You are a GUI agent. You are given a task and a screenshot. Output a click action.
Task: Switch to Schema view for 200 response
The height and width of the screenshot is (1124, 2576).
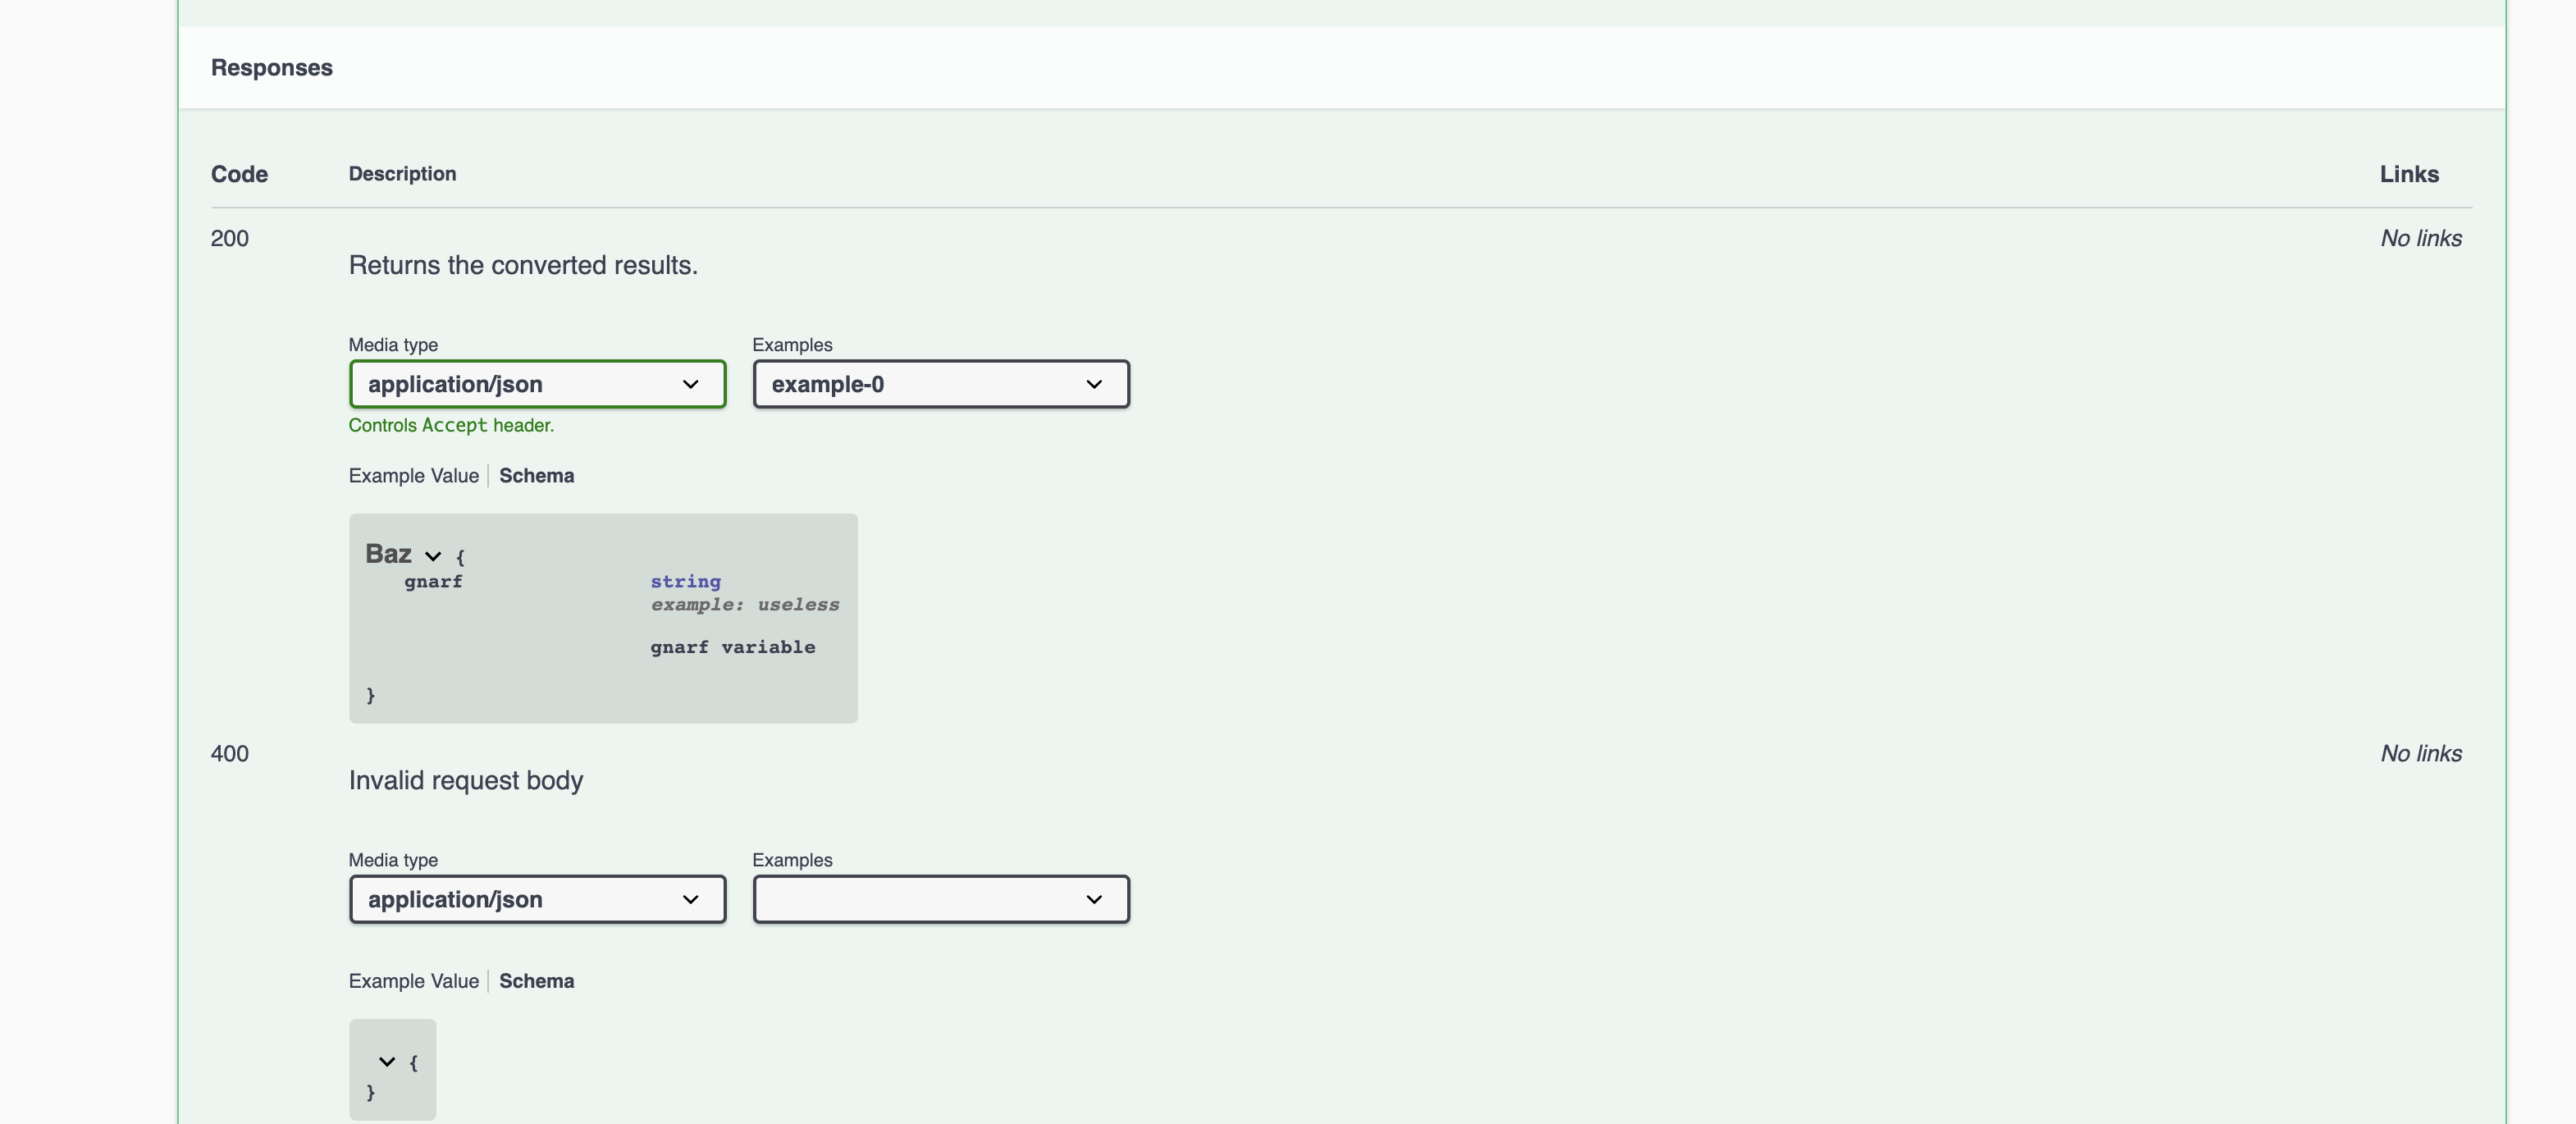[x=536, y=476]
